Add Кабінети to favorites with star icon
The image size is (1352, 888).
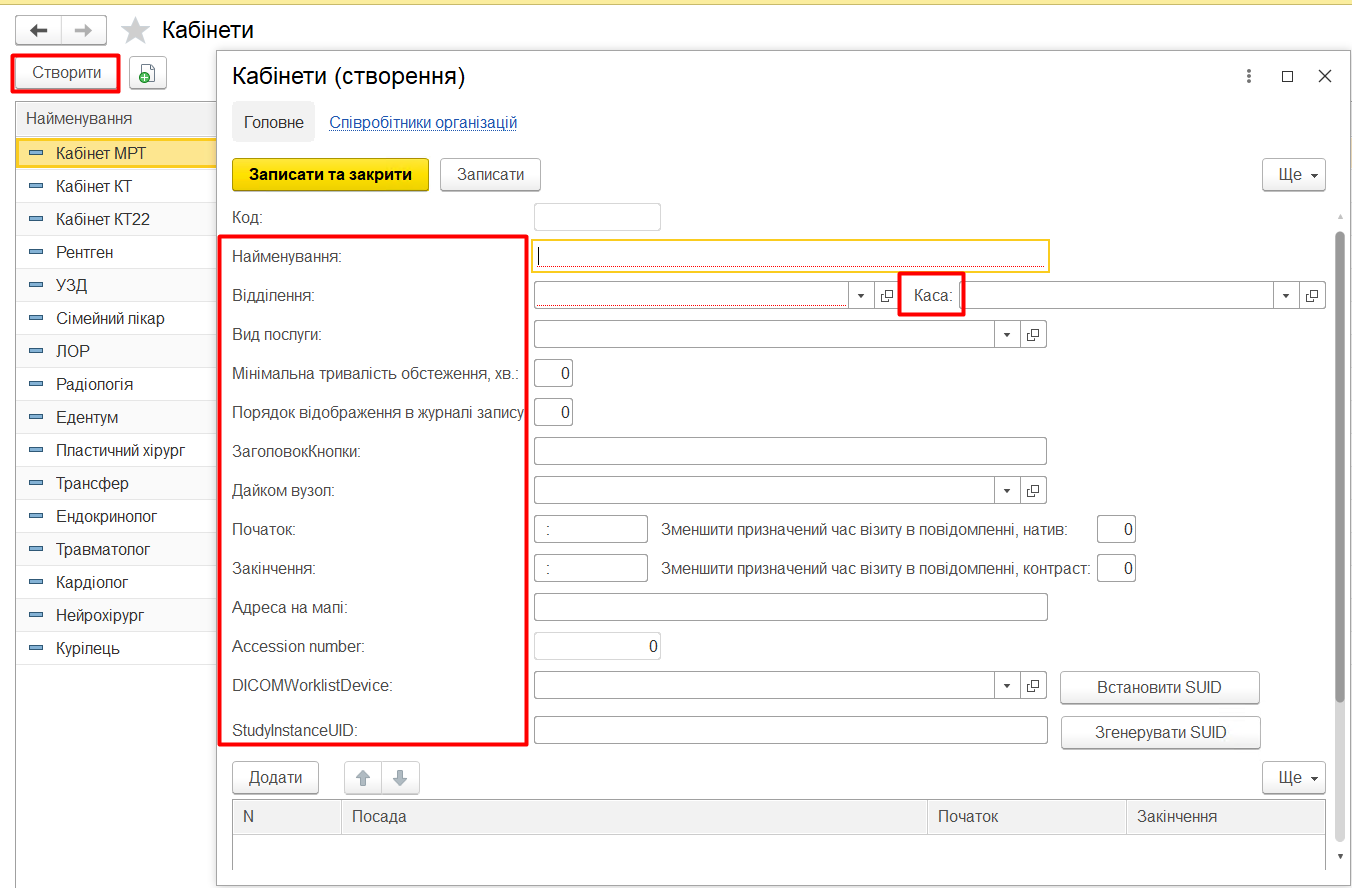point(135,31)
